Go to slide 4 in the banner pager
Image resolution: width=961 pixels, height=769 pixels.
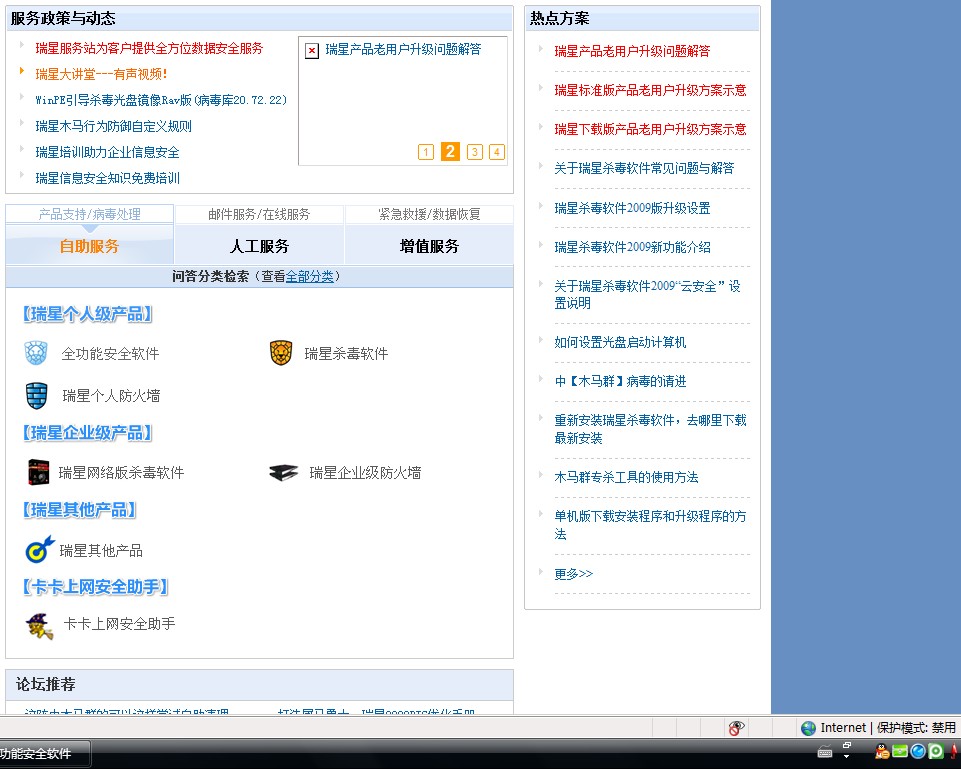[x=497, y=152]
